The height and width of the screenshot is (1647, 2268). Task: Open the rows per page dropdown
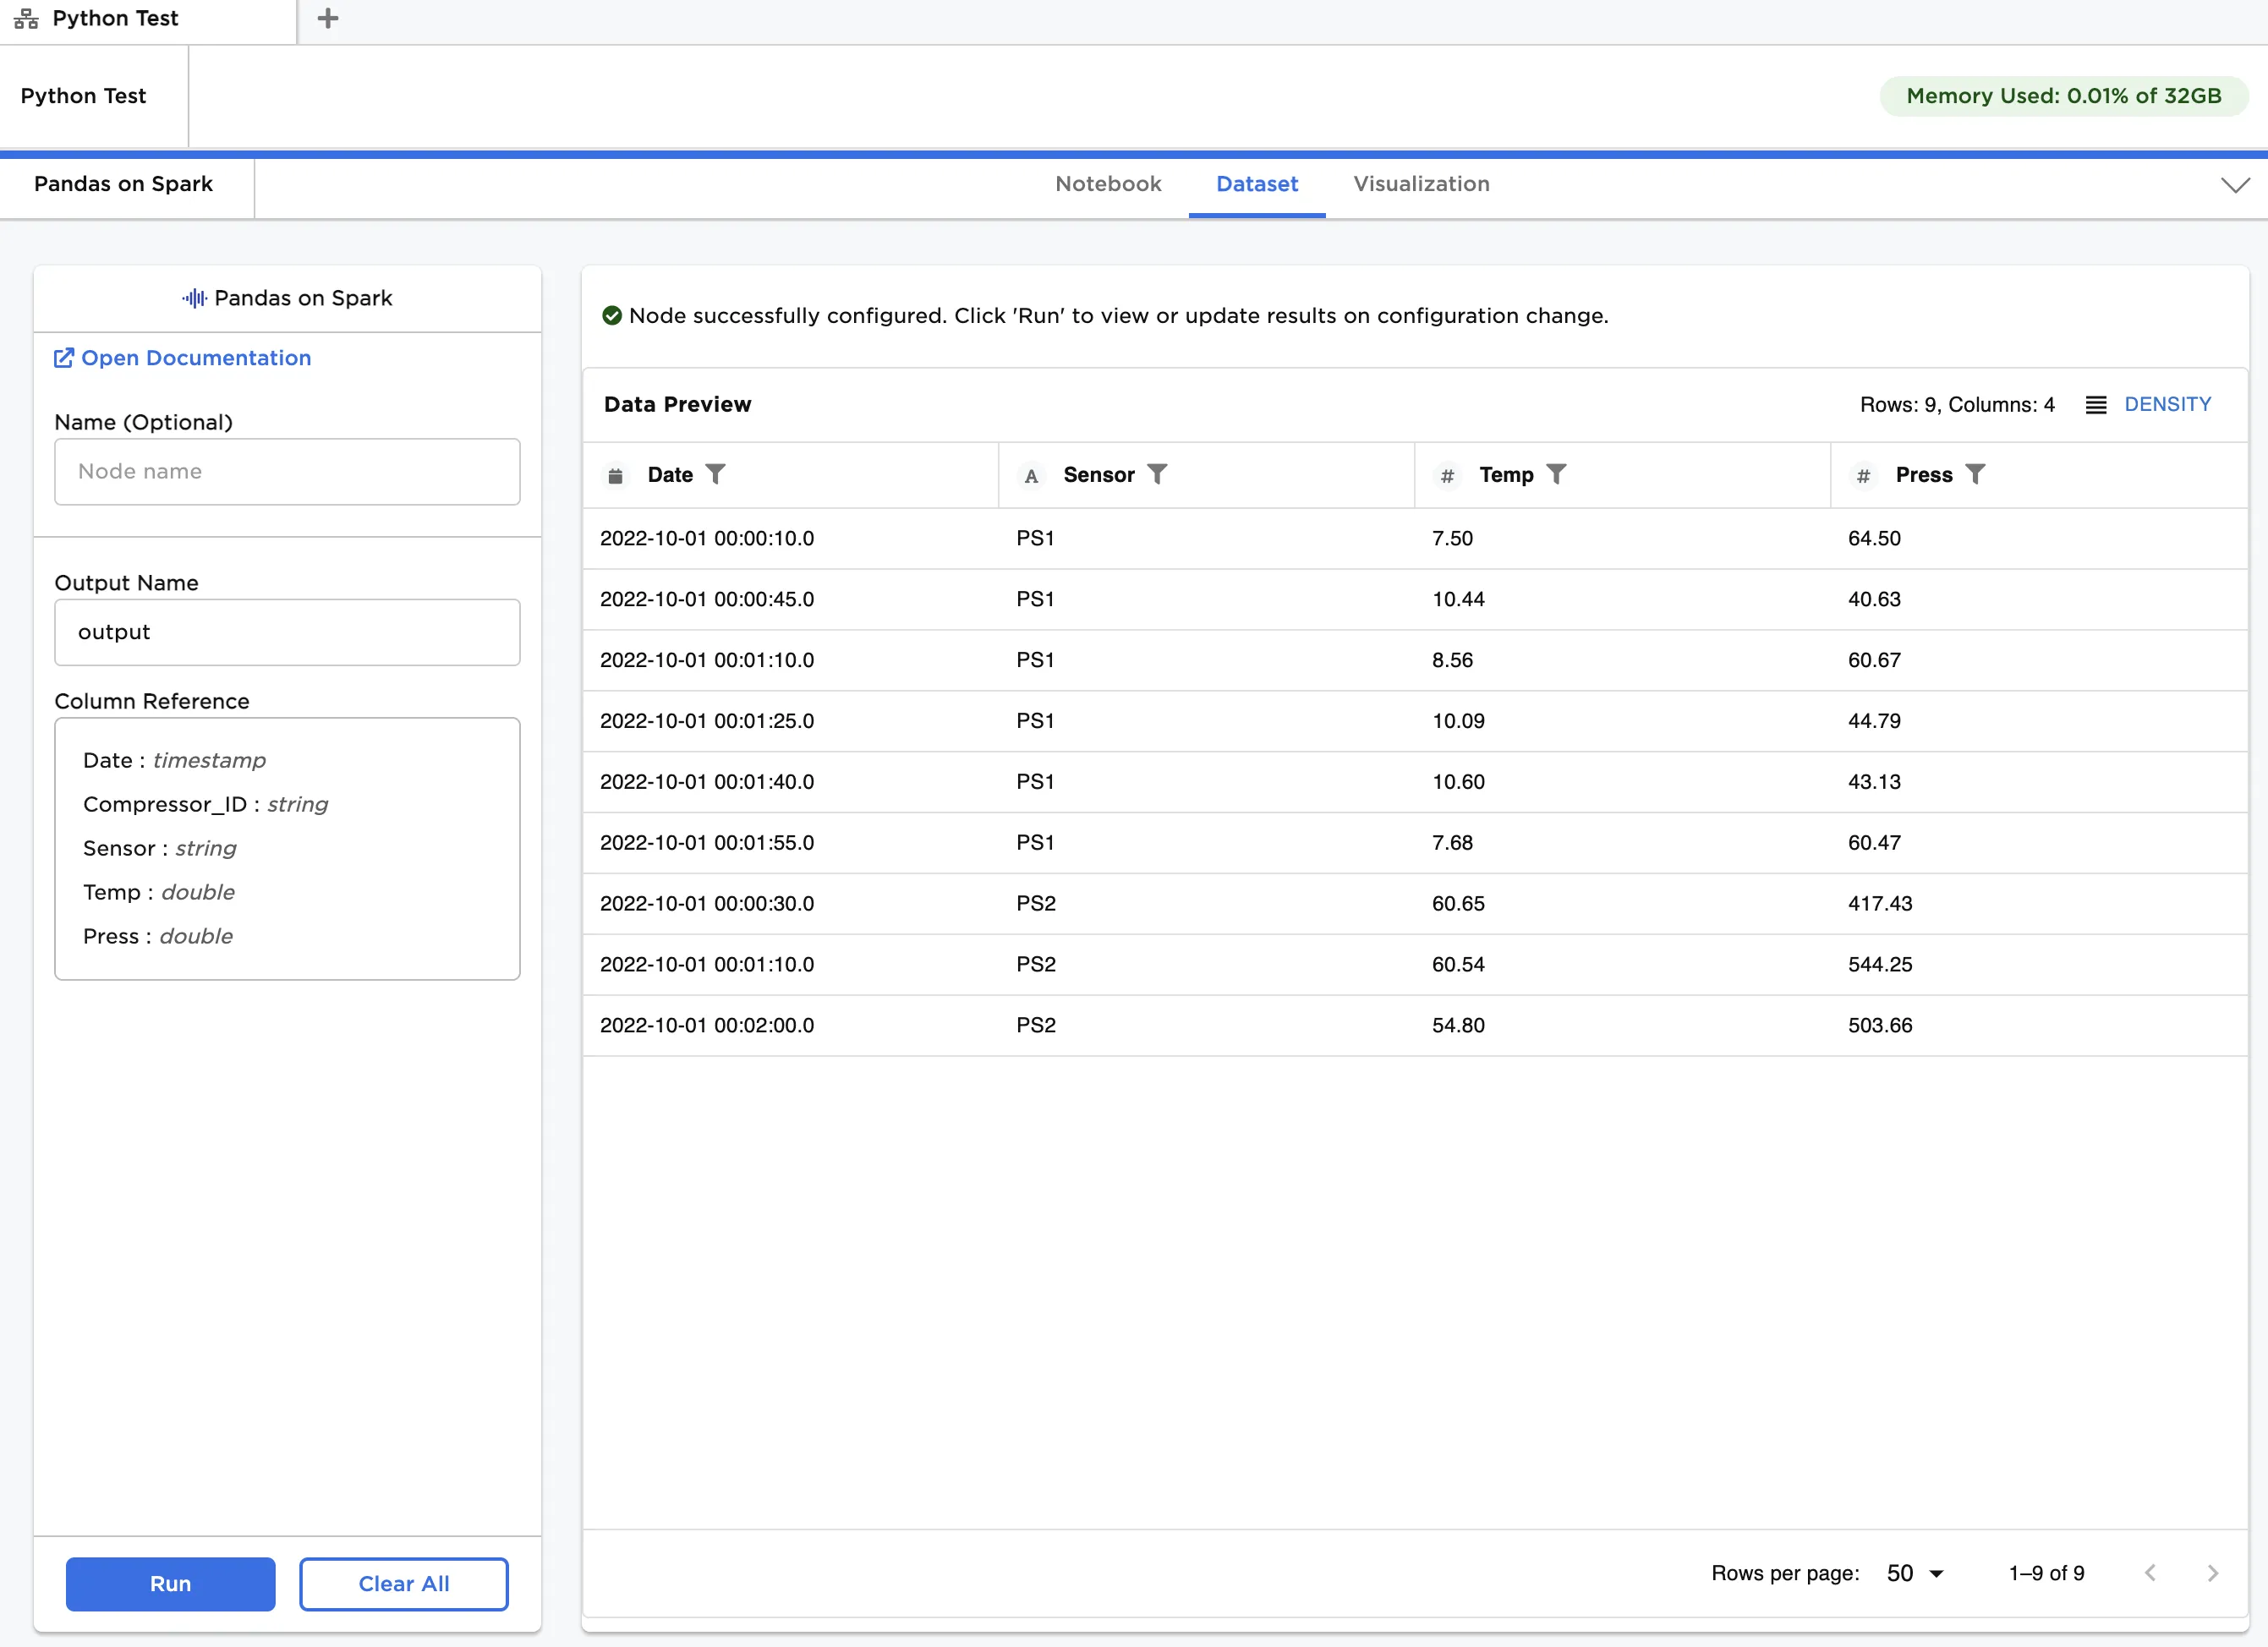pos(1914,1573)
